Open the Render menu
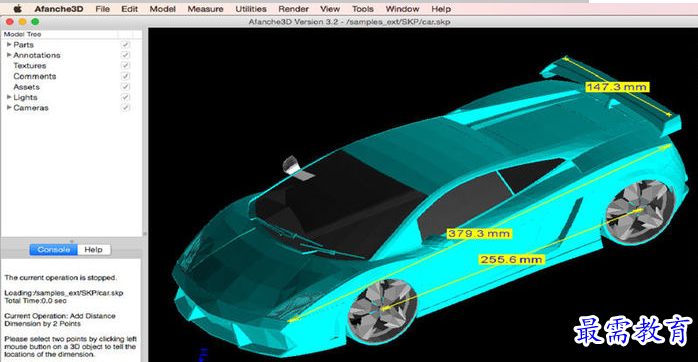The height and width of the screenshot is (362, 698). 293,9
